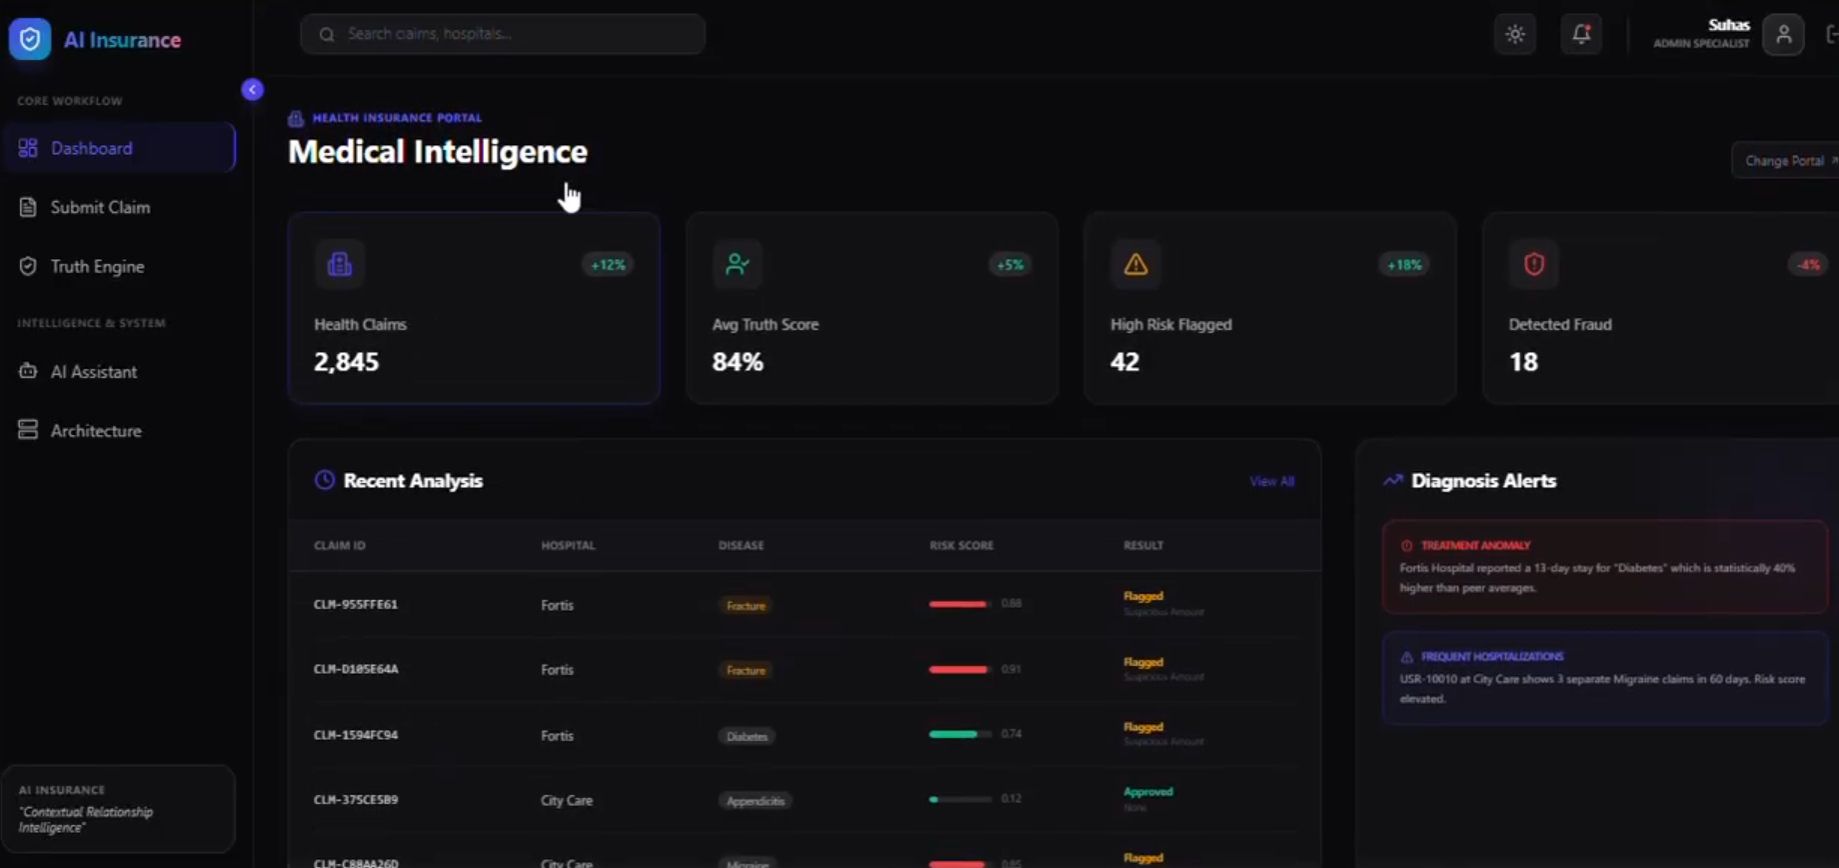Click the AI Assistant robot icon
This screenshot has width=1839, height=868.
(28, 371)
